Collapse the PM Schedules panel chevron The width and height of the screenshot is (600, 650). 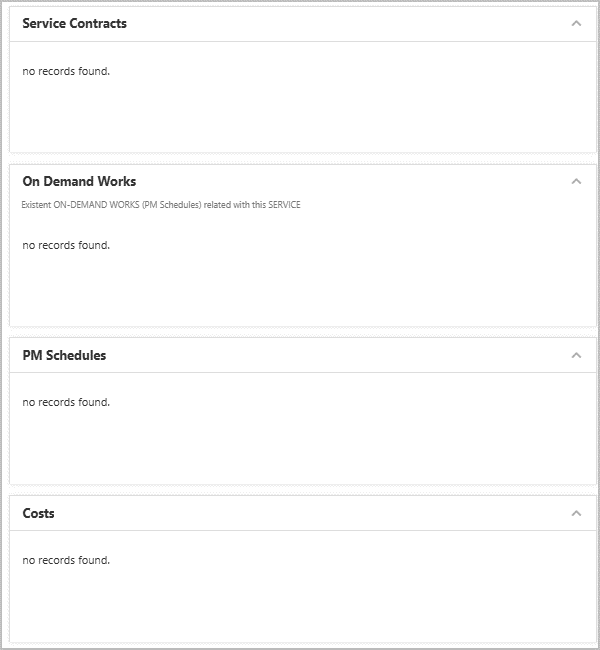pyautogui.click(x=576, y=356)
